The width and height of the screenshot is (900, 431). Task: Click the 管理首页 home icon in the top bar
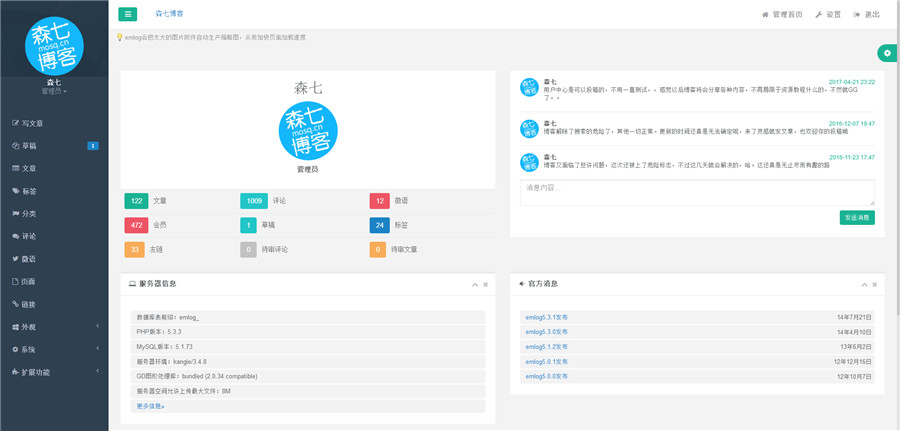tap(765, 14)
